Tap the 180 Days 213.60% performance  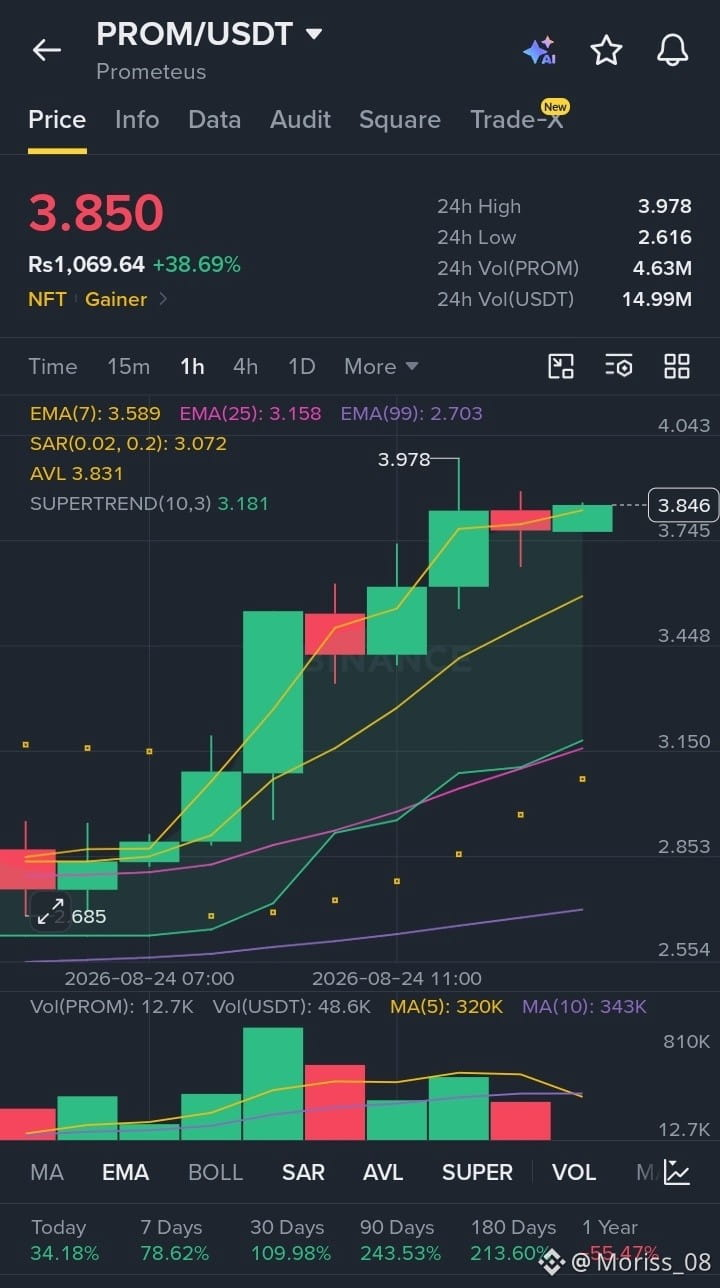click(x=513, y=1240)
